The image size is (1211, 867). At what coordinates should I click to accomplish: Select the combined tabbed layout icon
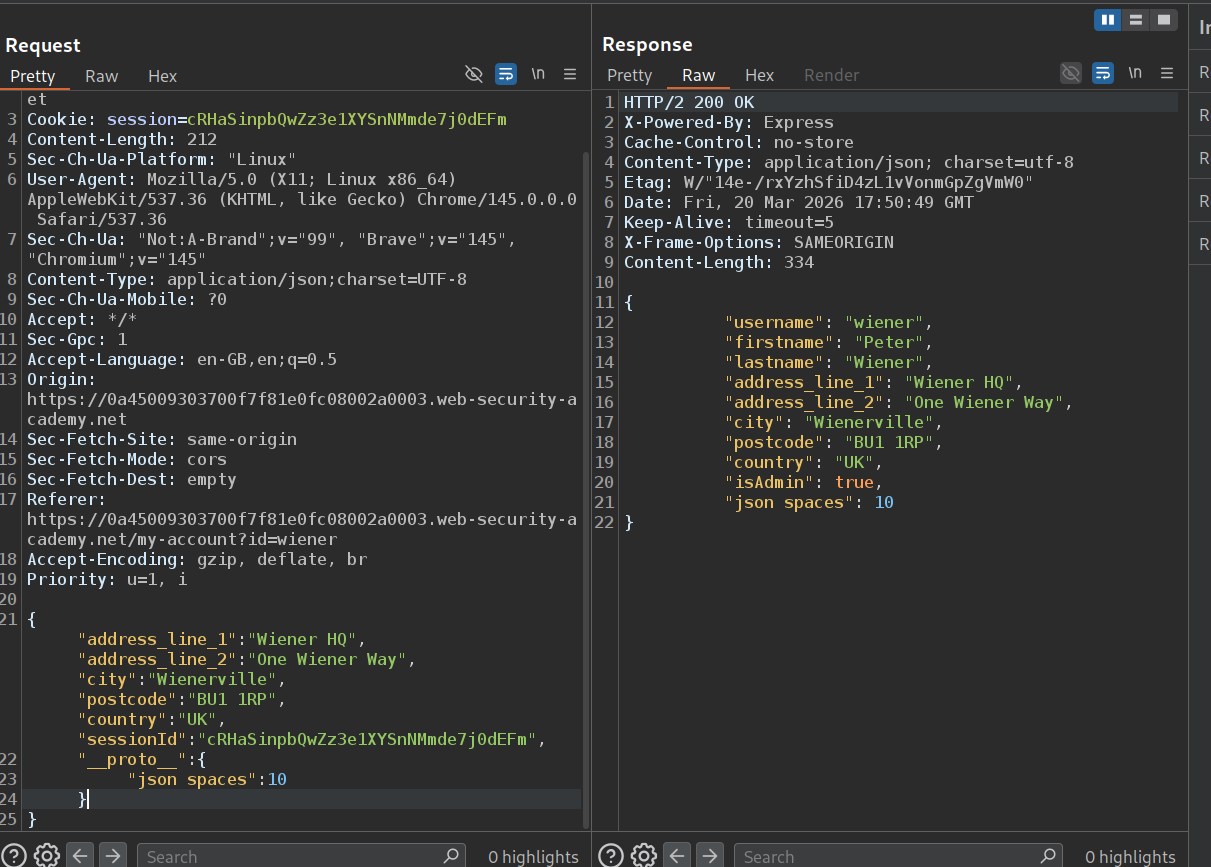[1163, 20]
